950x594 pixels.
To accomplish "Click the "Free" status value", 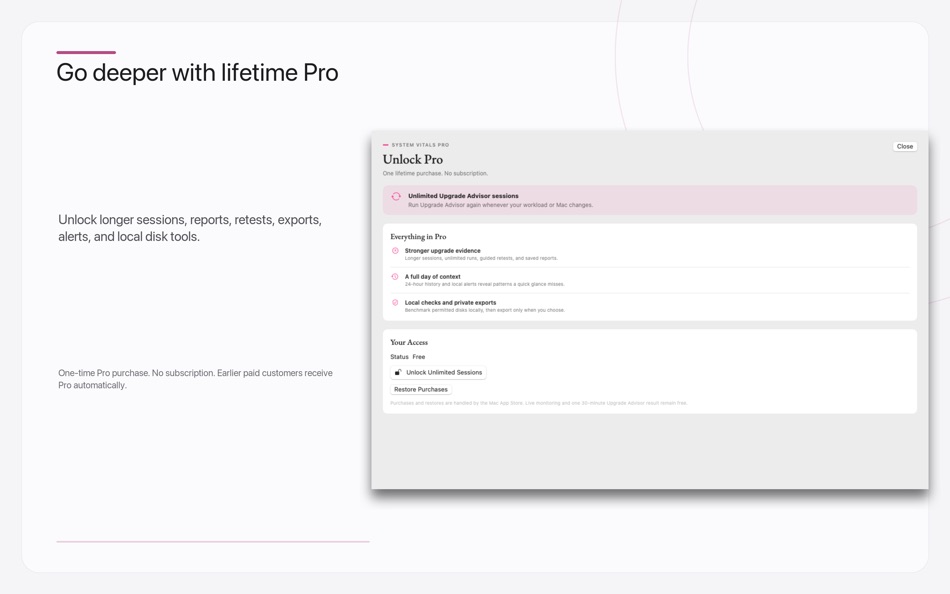I will click(419, 357).
